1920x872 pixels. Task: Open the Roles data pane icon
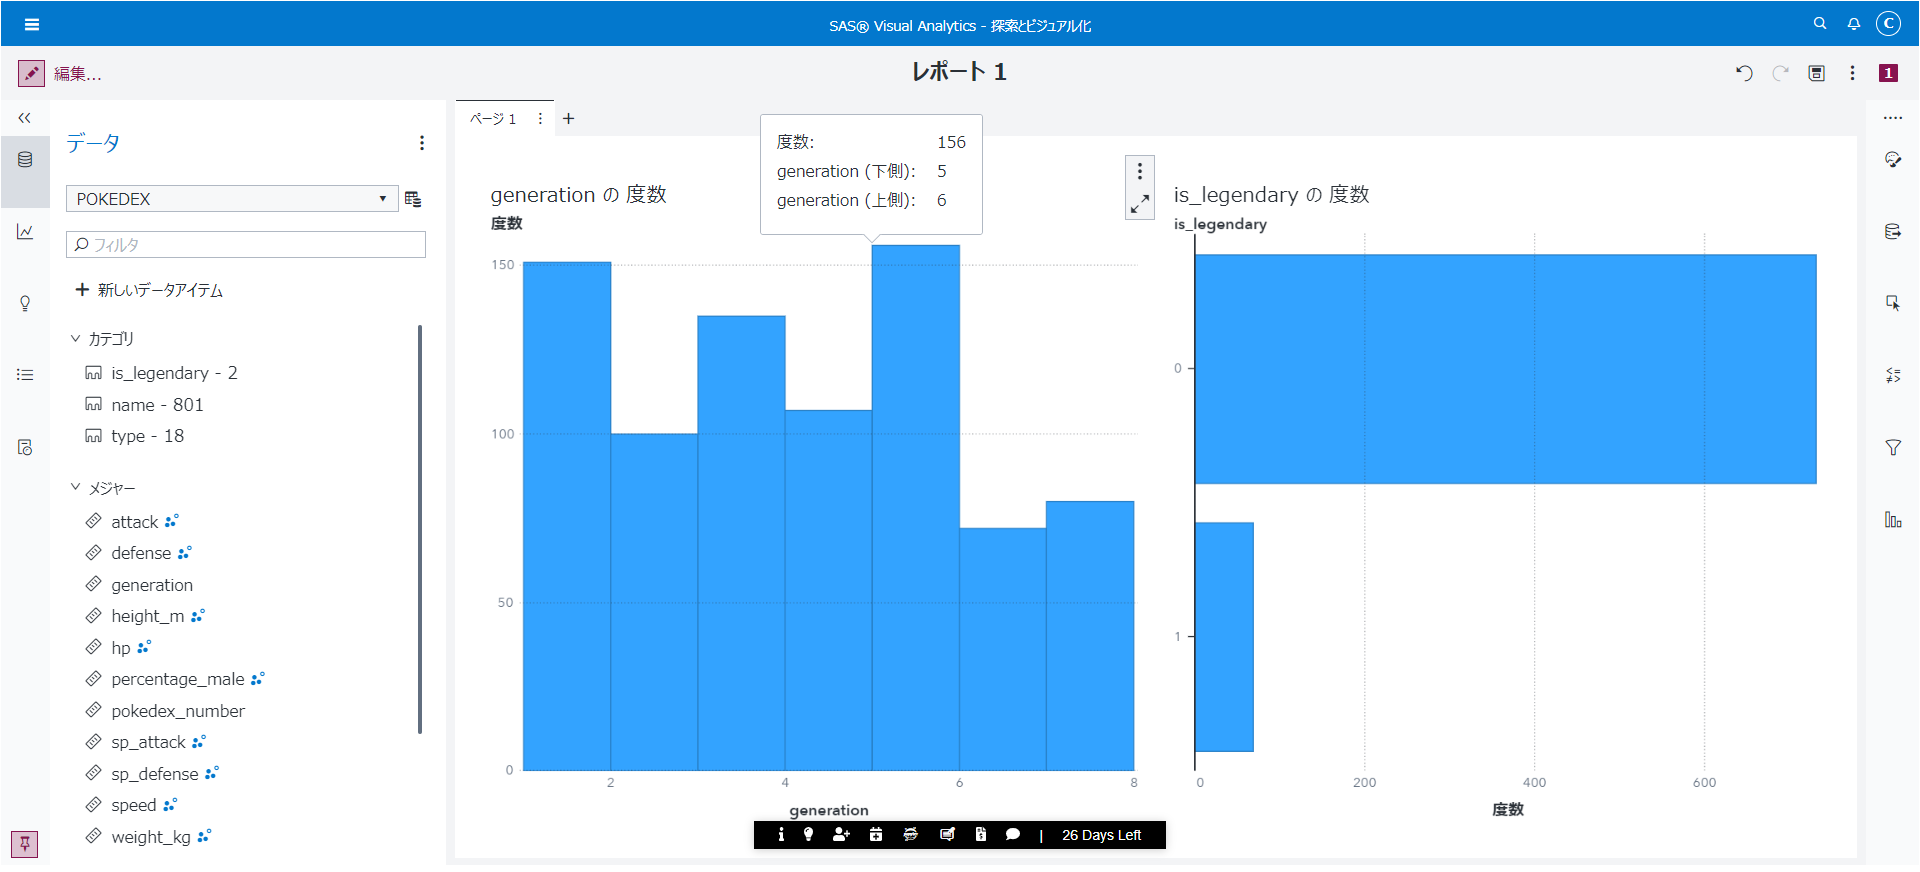pyautogui.click(x=1893, y=232)
